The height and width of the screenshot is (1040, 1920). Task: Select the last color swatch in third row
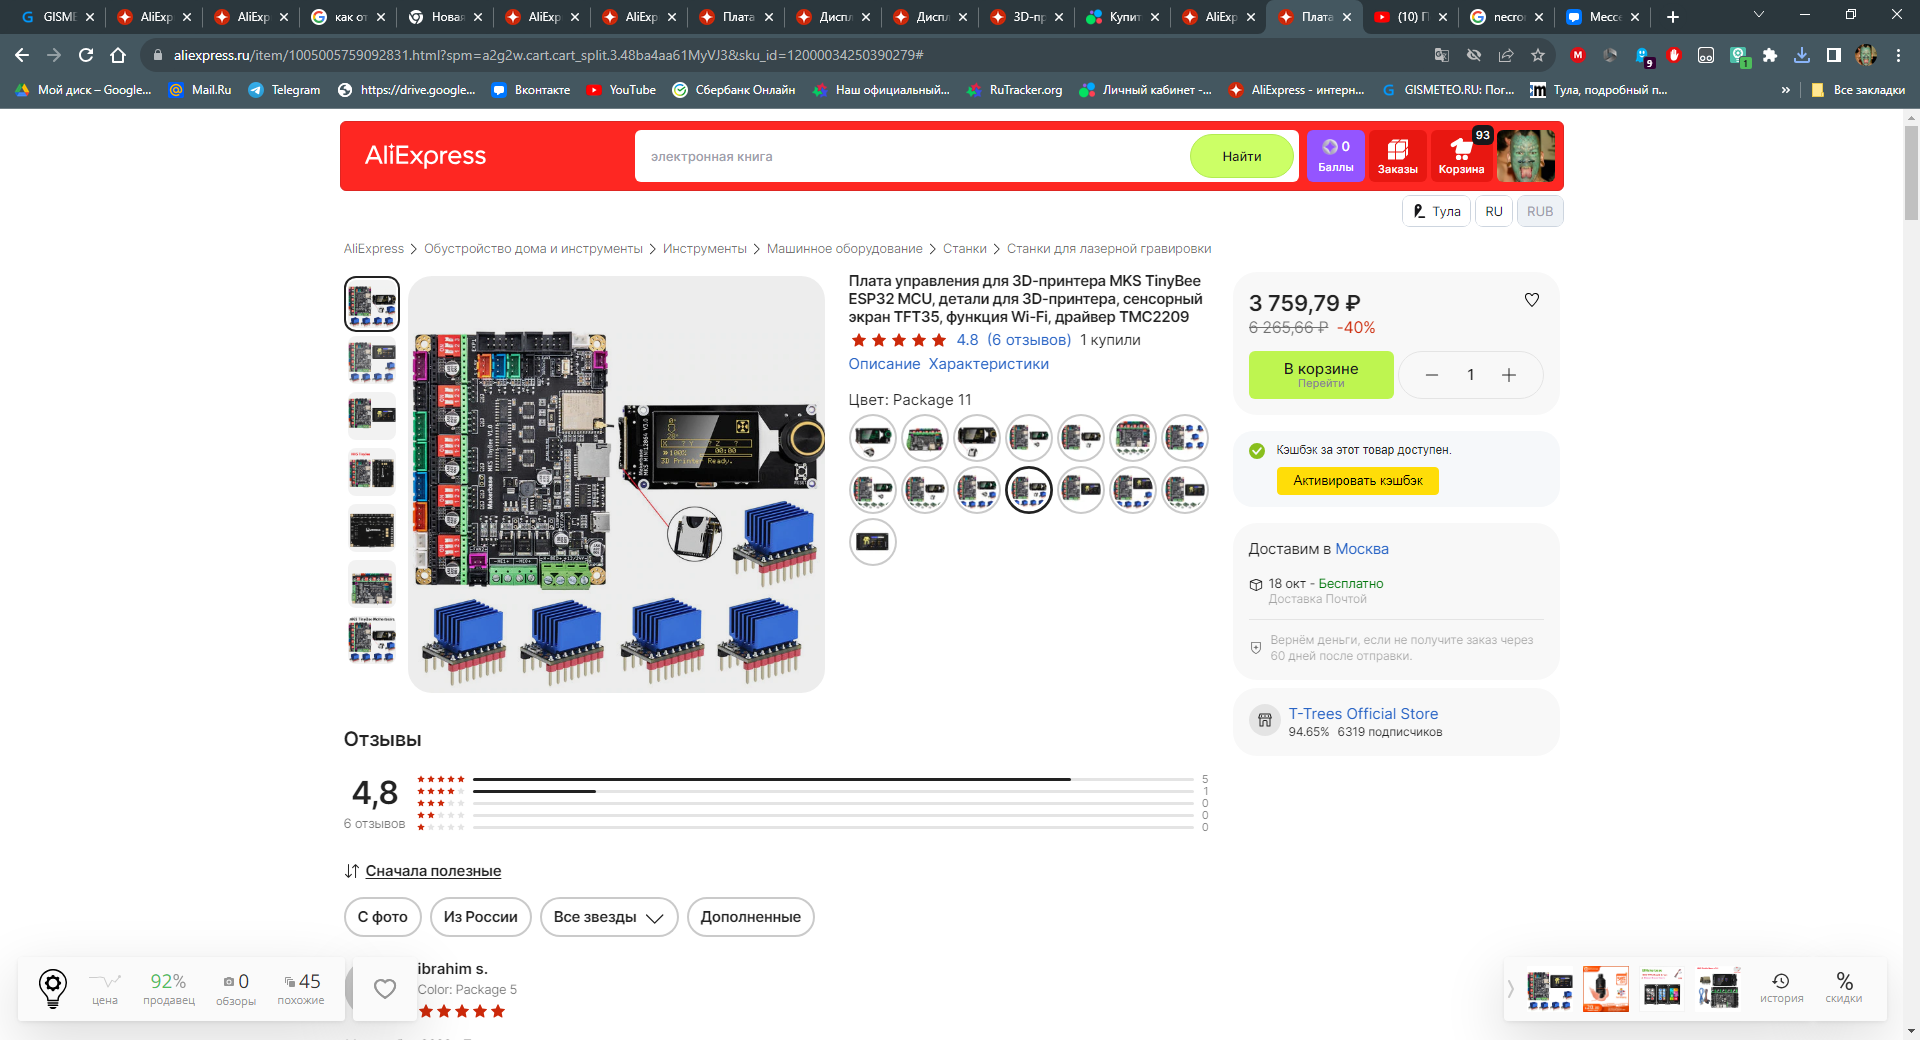click(x=873, y=542)
